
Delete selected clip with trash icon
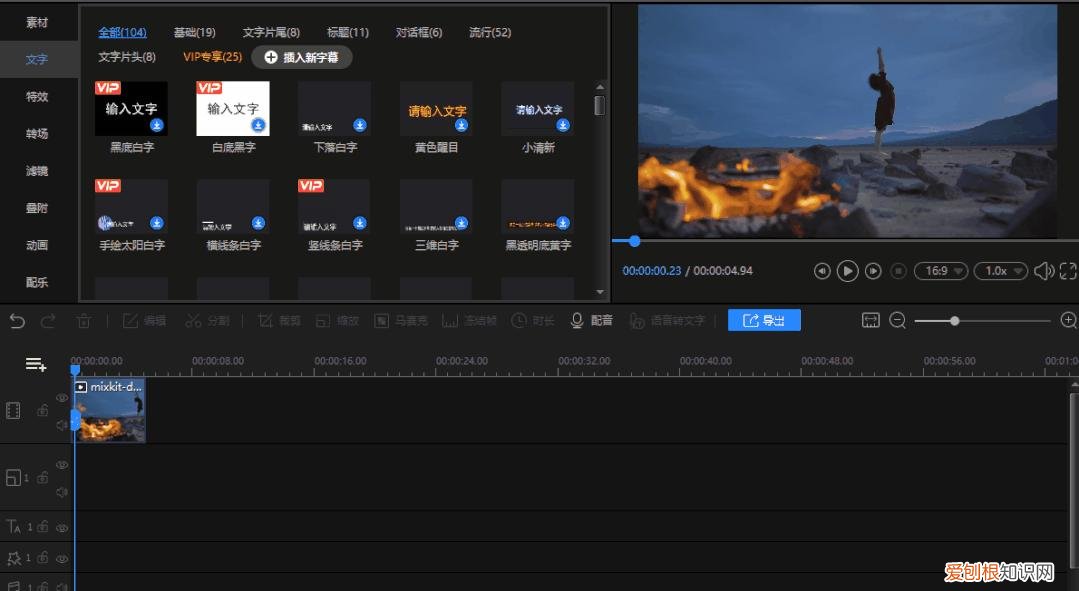[84, 320]
